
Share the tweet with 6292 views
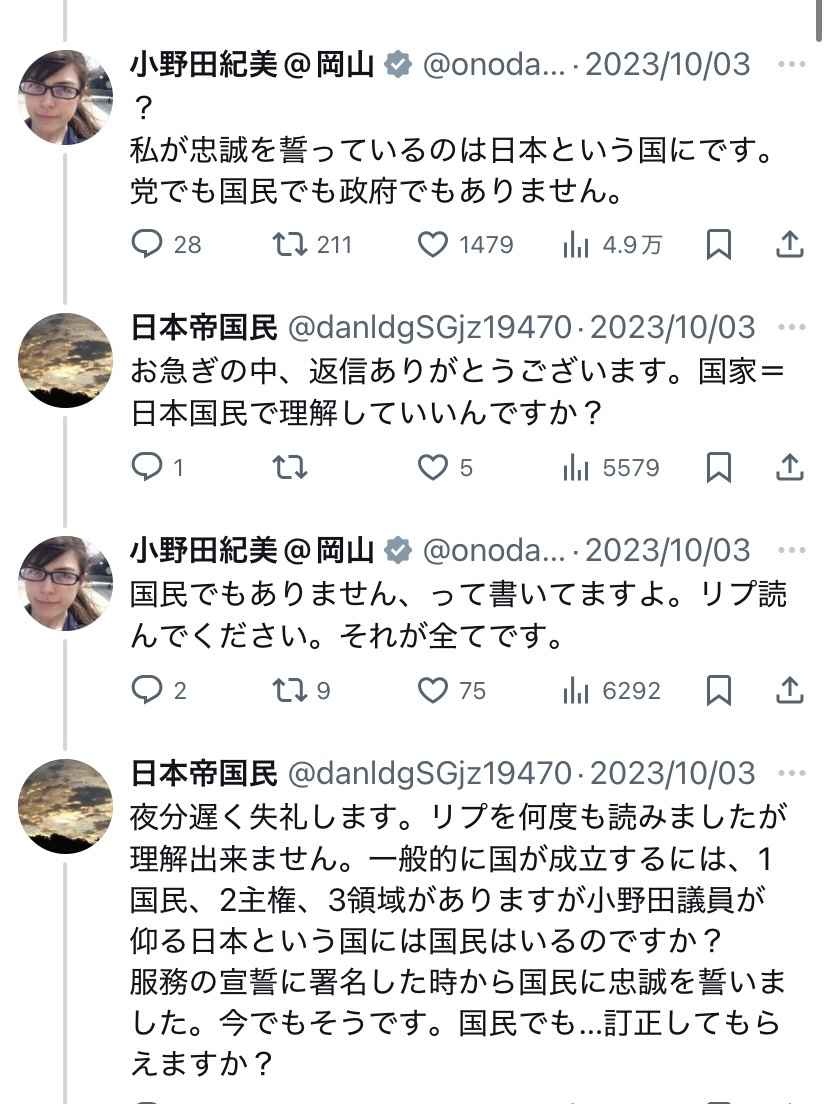[789, 690]
